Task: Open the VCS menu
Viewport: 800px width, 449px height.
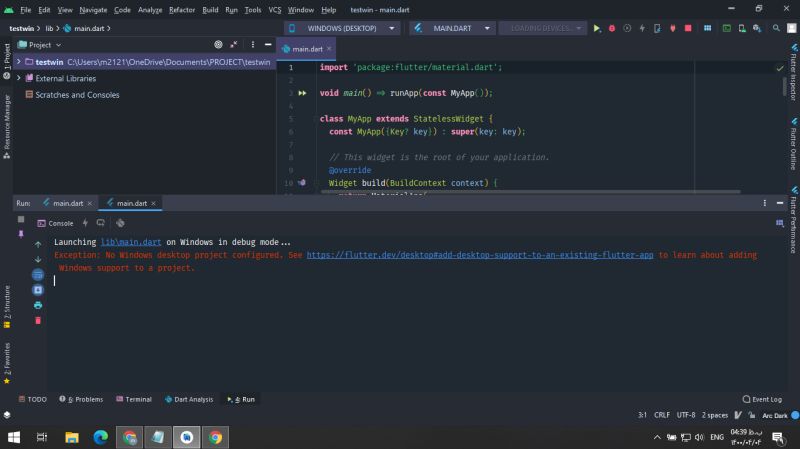Action: [x=275, y=10]
